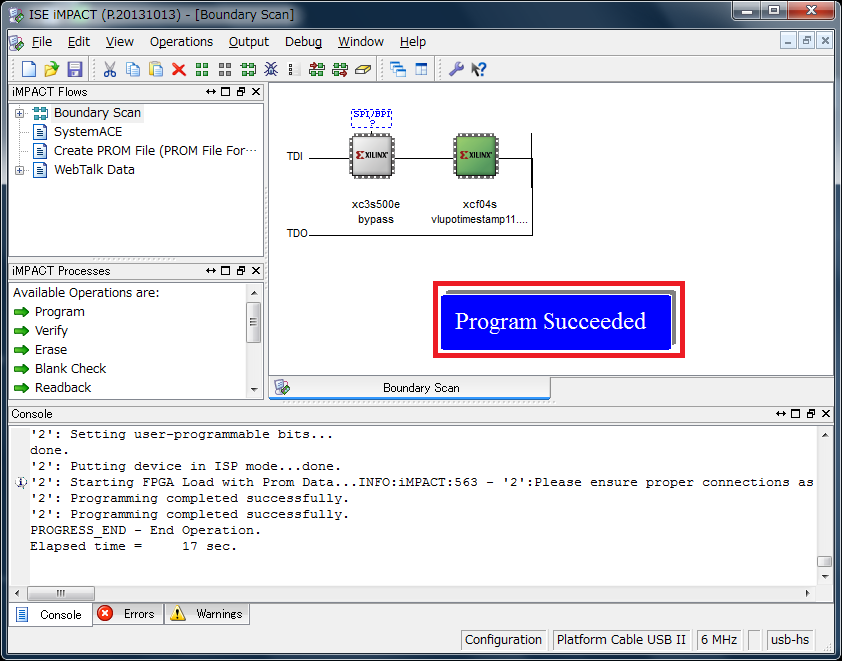
Task: Click the list-style icon right of the bug
Action: (x=293, y=69)
